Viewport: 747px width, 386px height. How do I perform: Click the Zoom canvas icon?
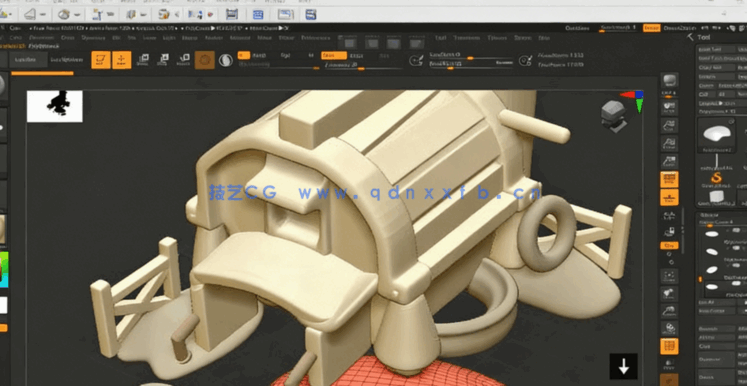[669, 126]
